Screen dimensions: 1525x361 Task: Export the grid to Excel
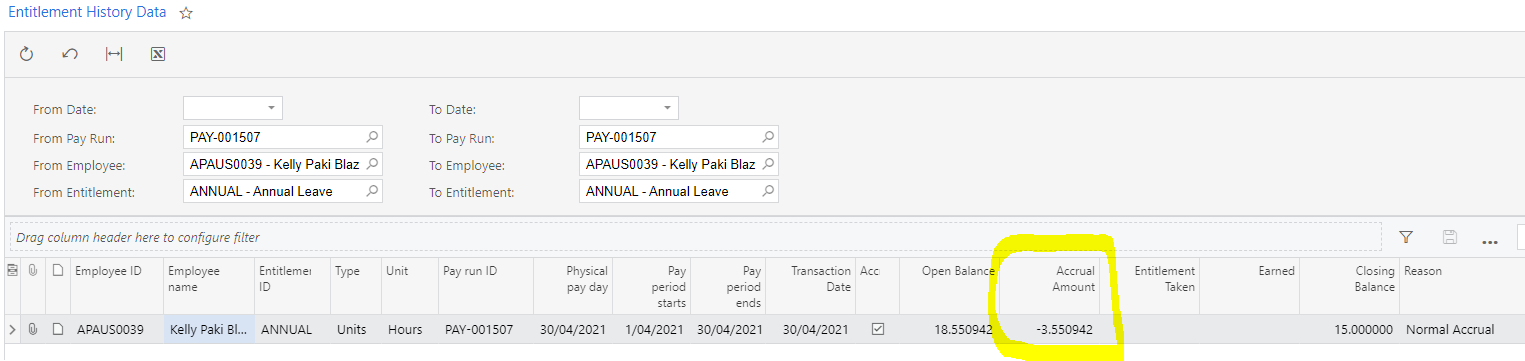click(x=157, y=54)
